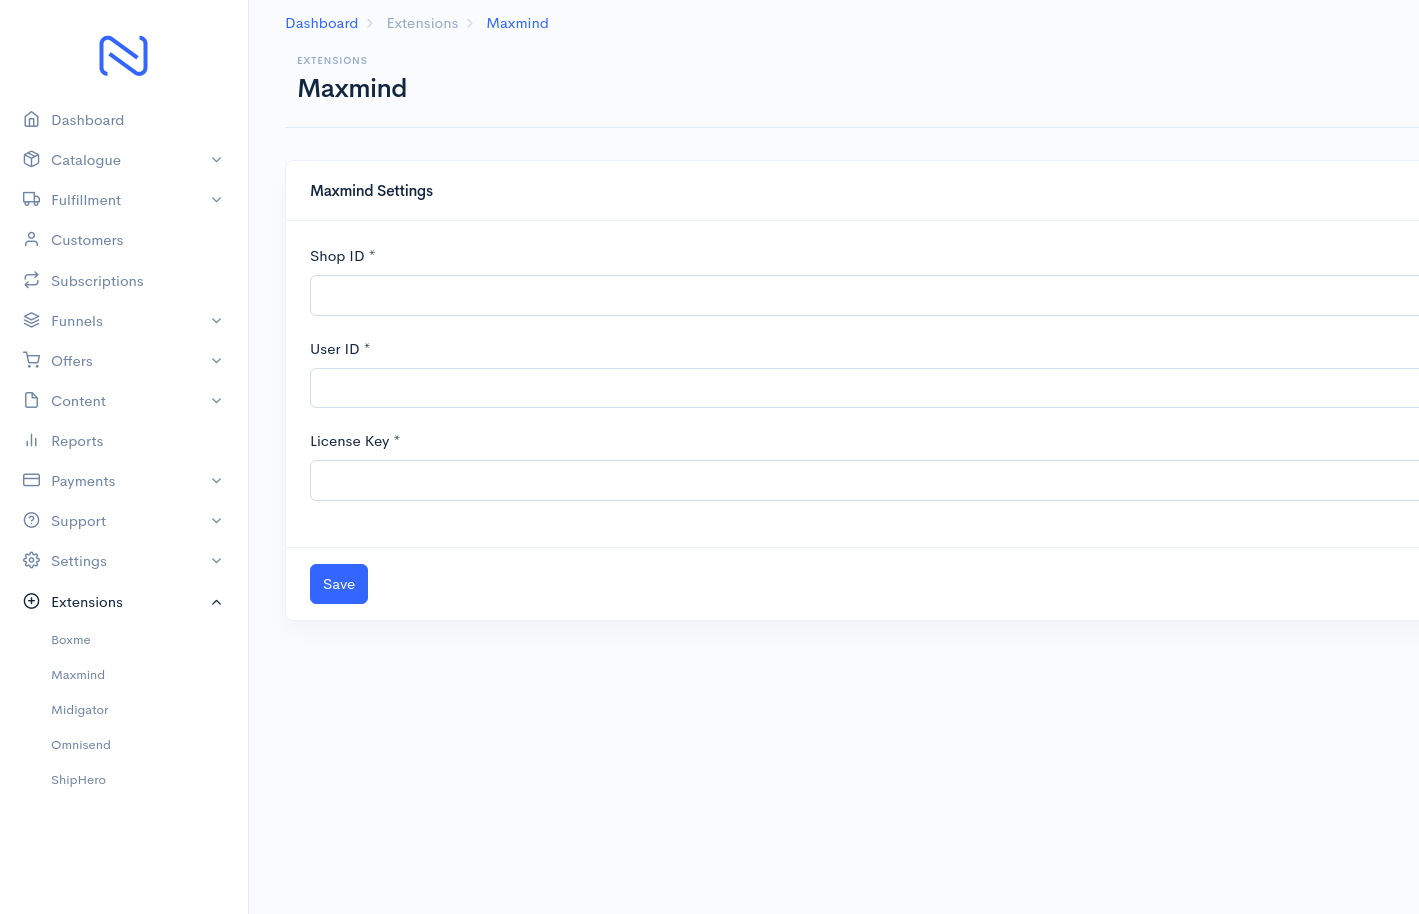Click the Fulfillment truck icon
Screen dimensions: 1419x914
click(31, 199)
